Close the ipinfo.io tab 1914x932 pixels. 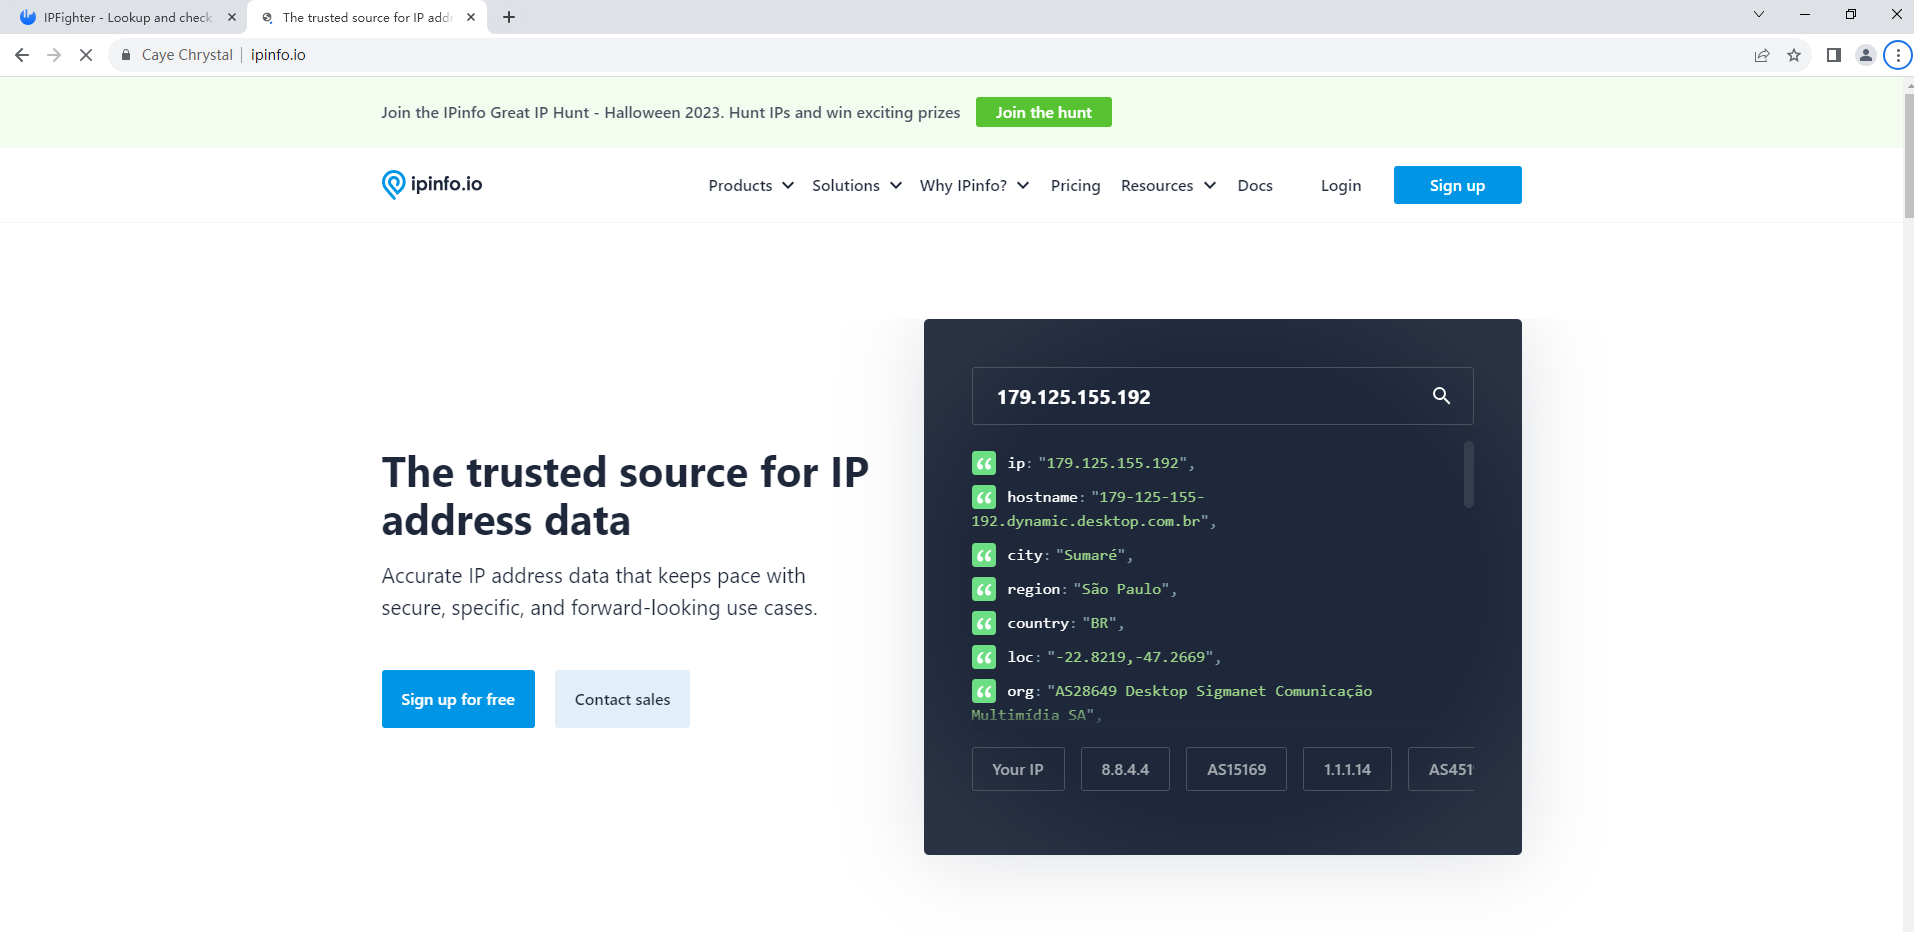click(x=471, y=17)
